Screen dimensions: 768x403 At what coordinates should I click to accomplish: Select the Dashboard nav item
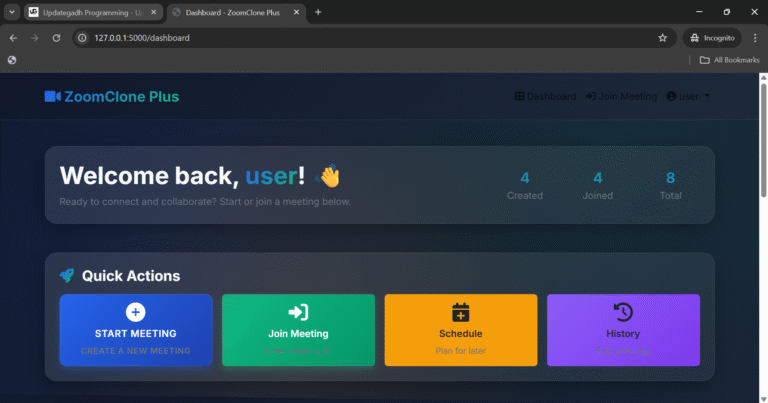pyautogui.click(x=545, y=97)
